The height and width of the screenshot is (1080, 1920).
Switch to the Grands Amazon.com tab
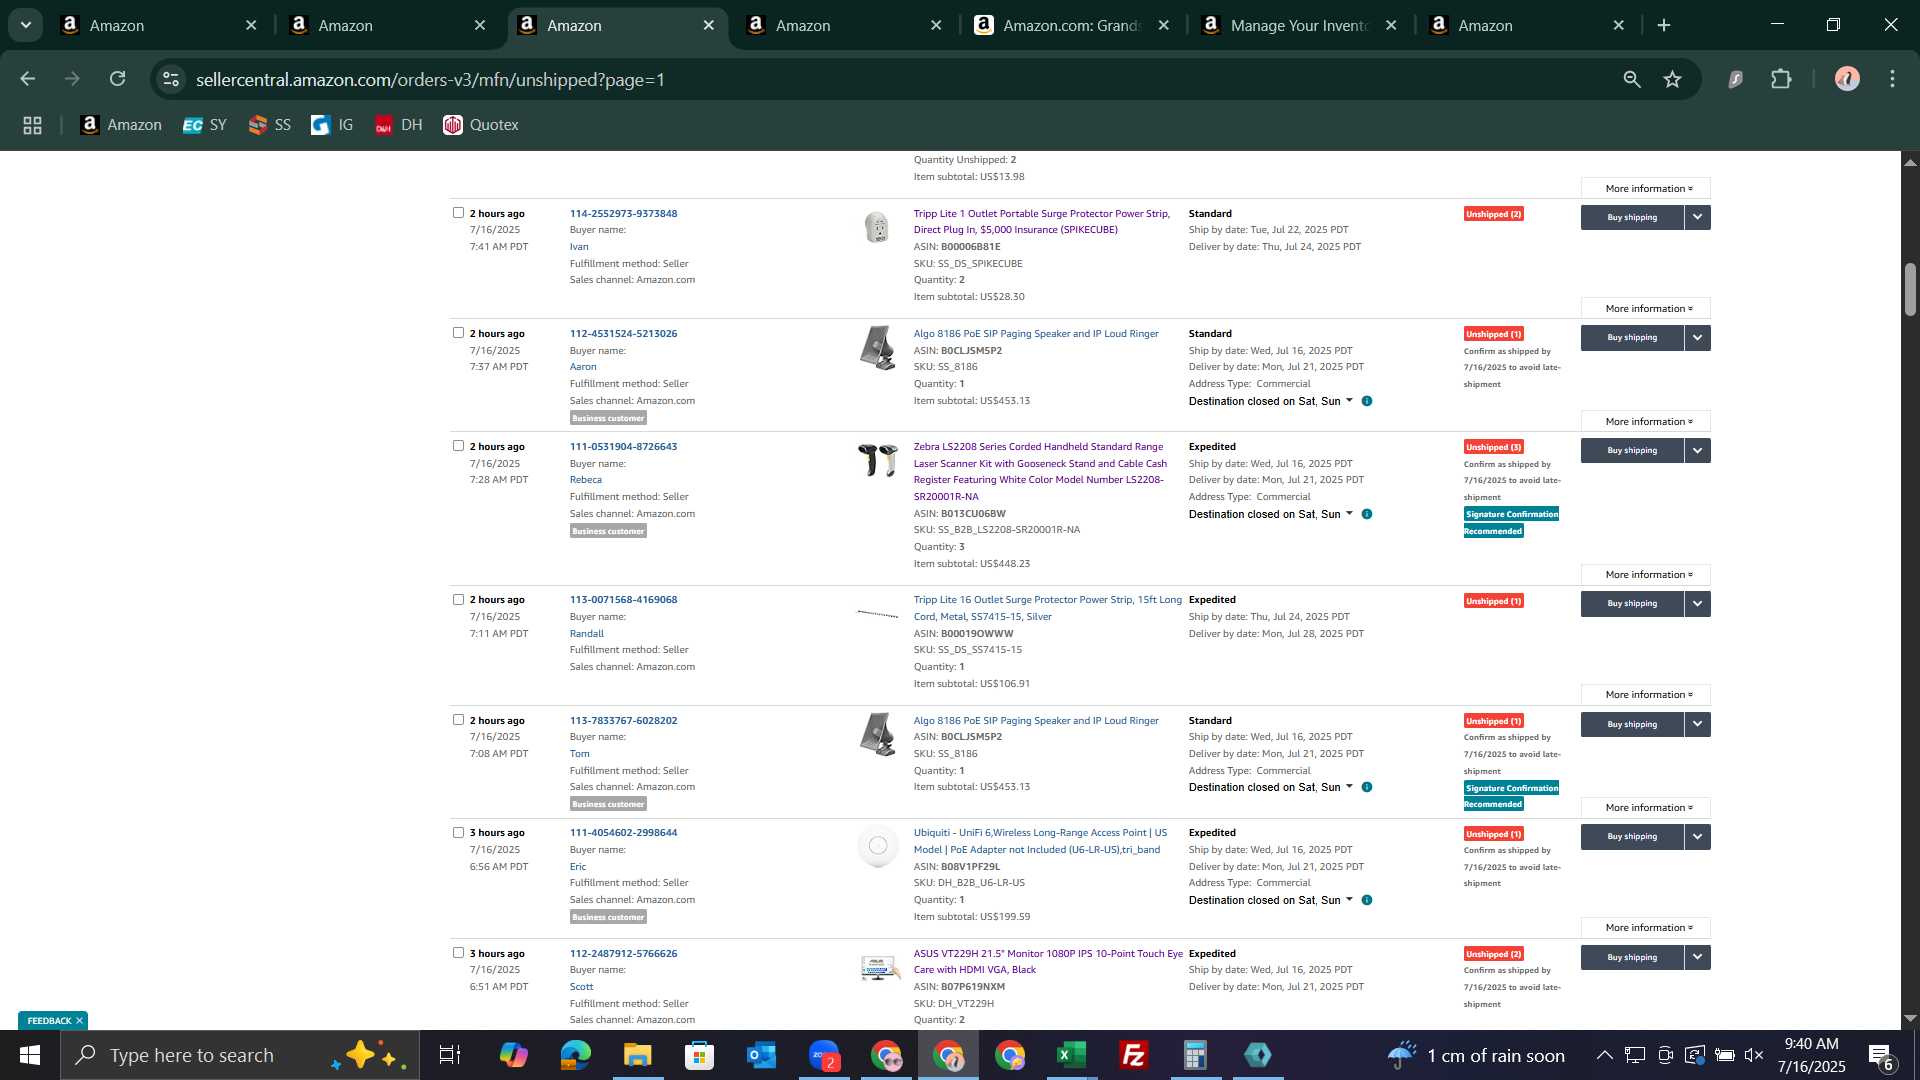point(1070,25)
